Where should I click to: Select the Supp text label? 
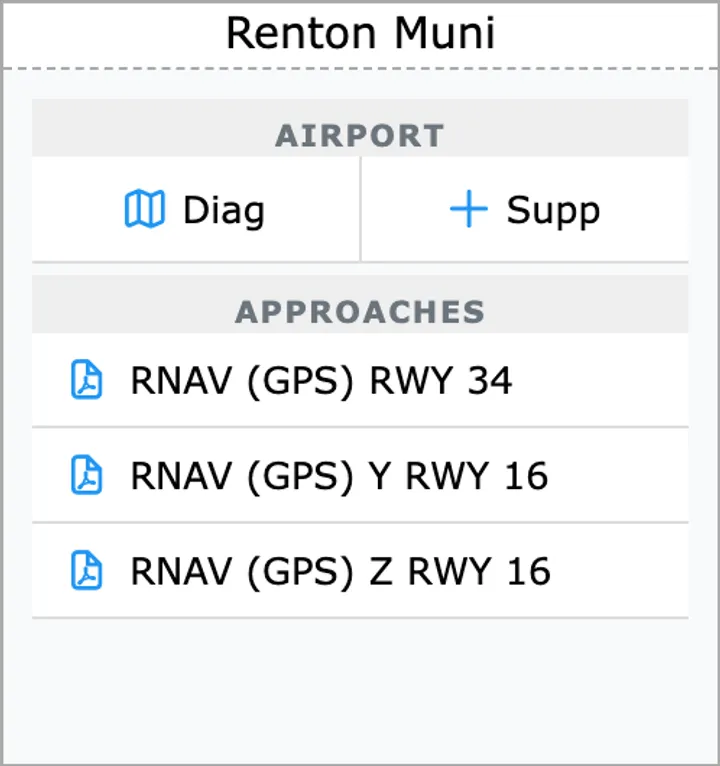tap(552, 211)
